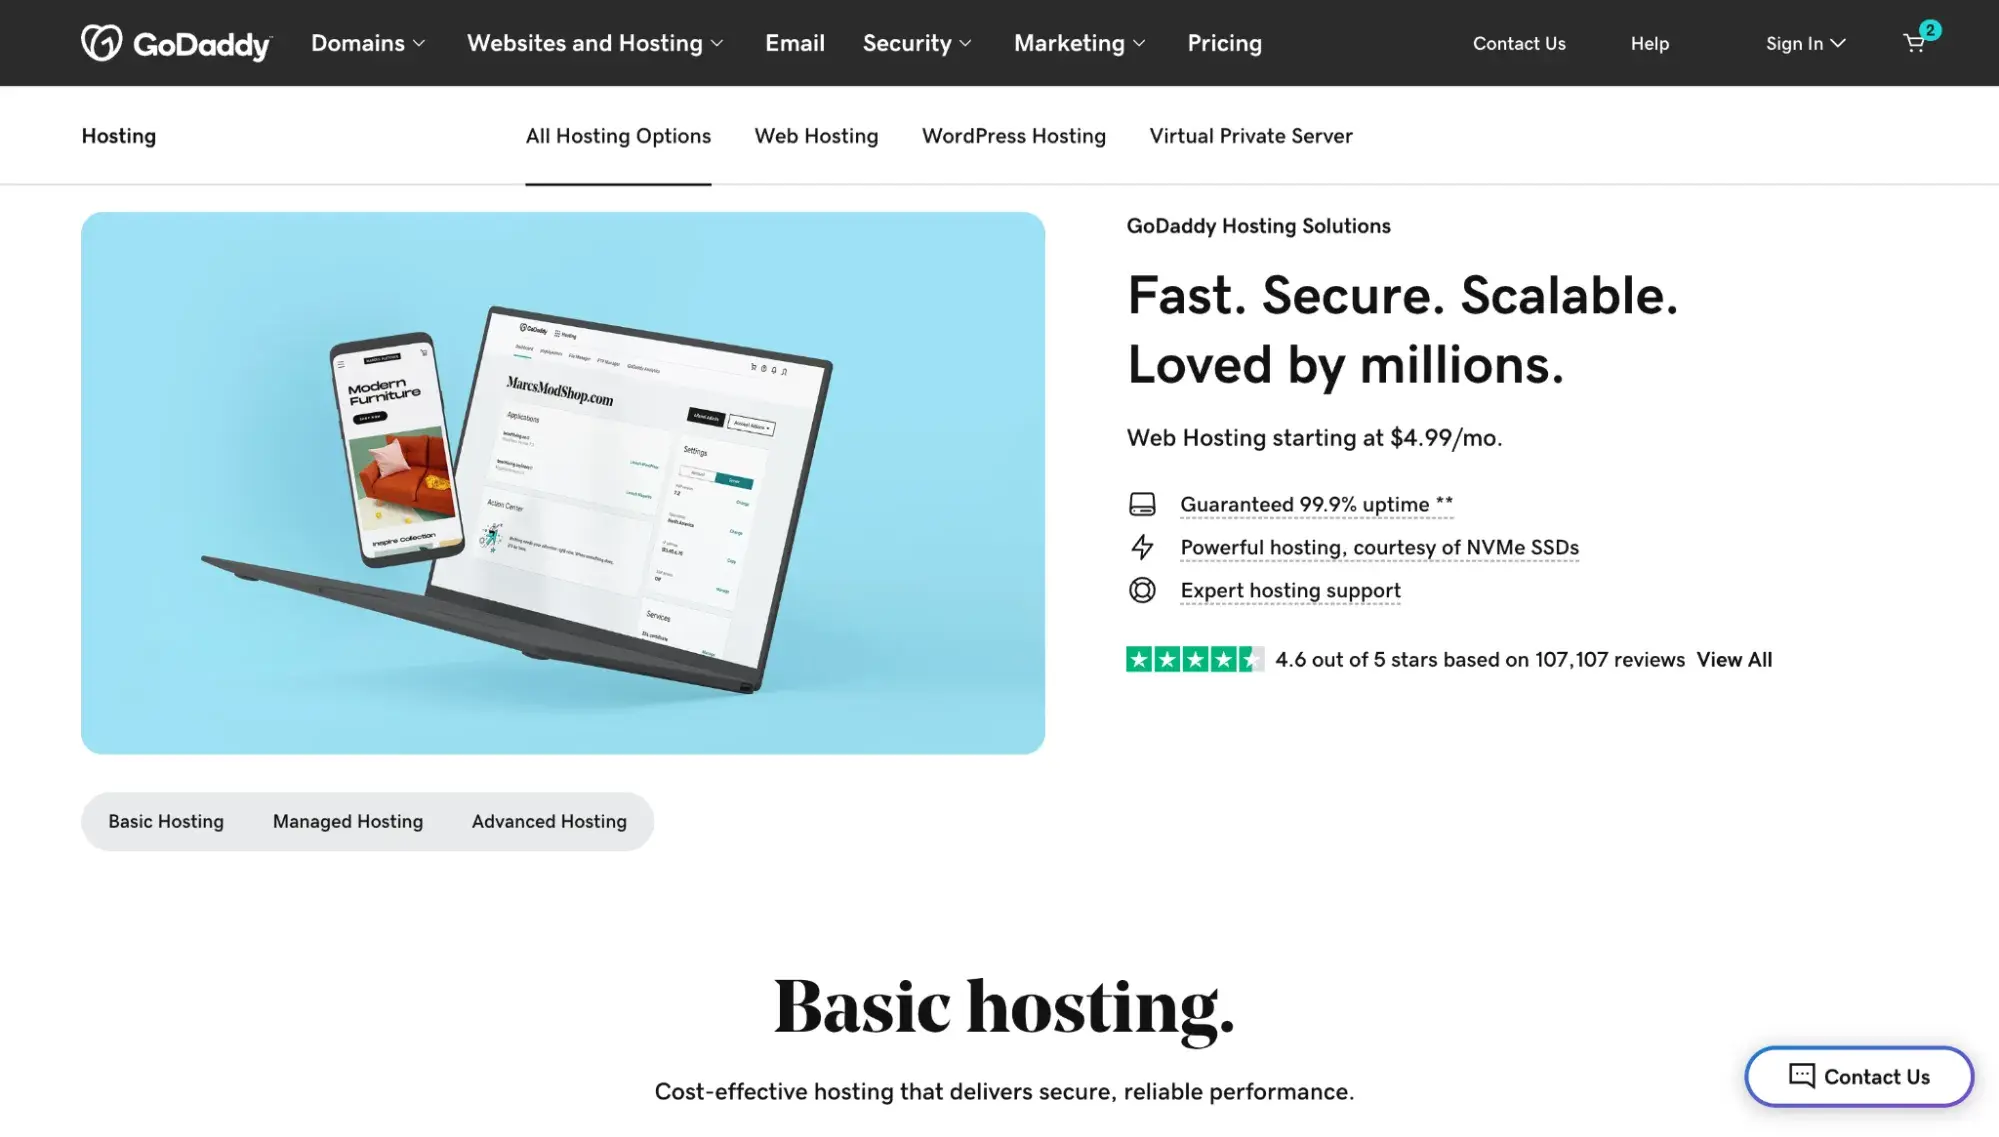The image size is (1999, 1137).
Task: Click the Managed Hosting toggle button
Action: pyautogui.click(x=347, y=820)
